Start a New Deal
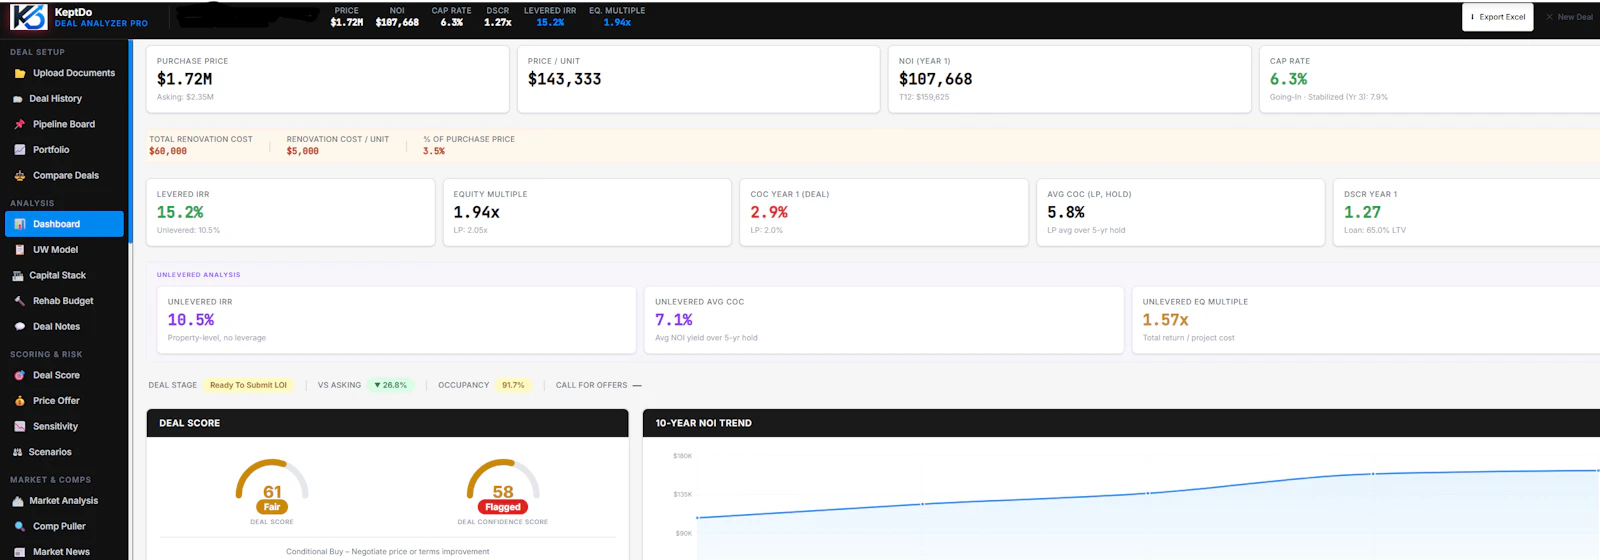1600x560 pixels. [x=1569, y=17]
